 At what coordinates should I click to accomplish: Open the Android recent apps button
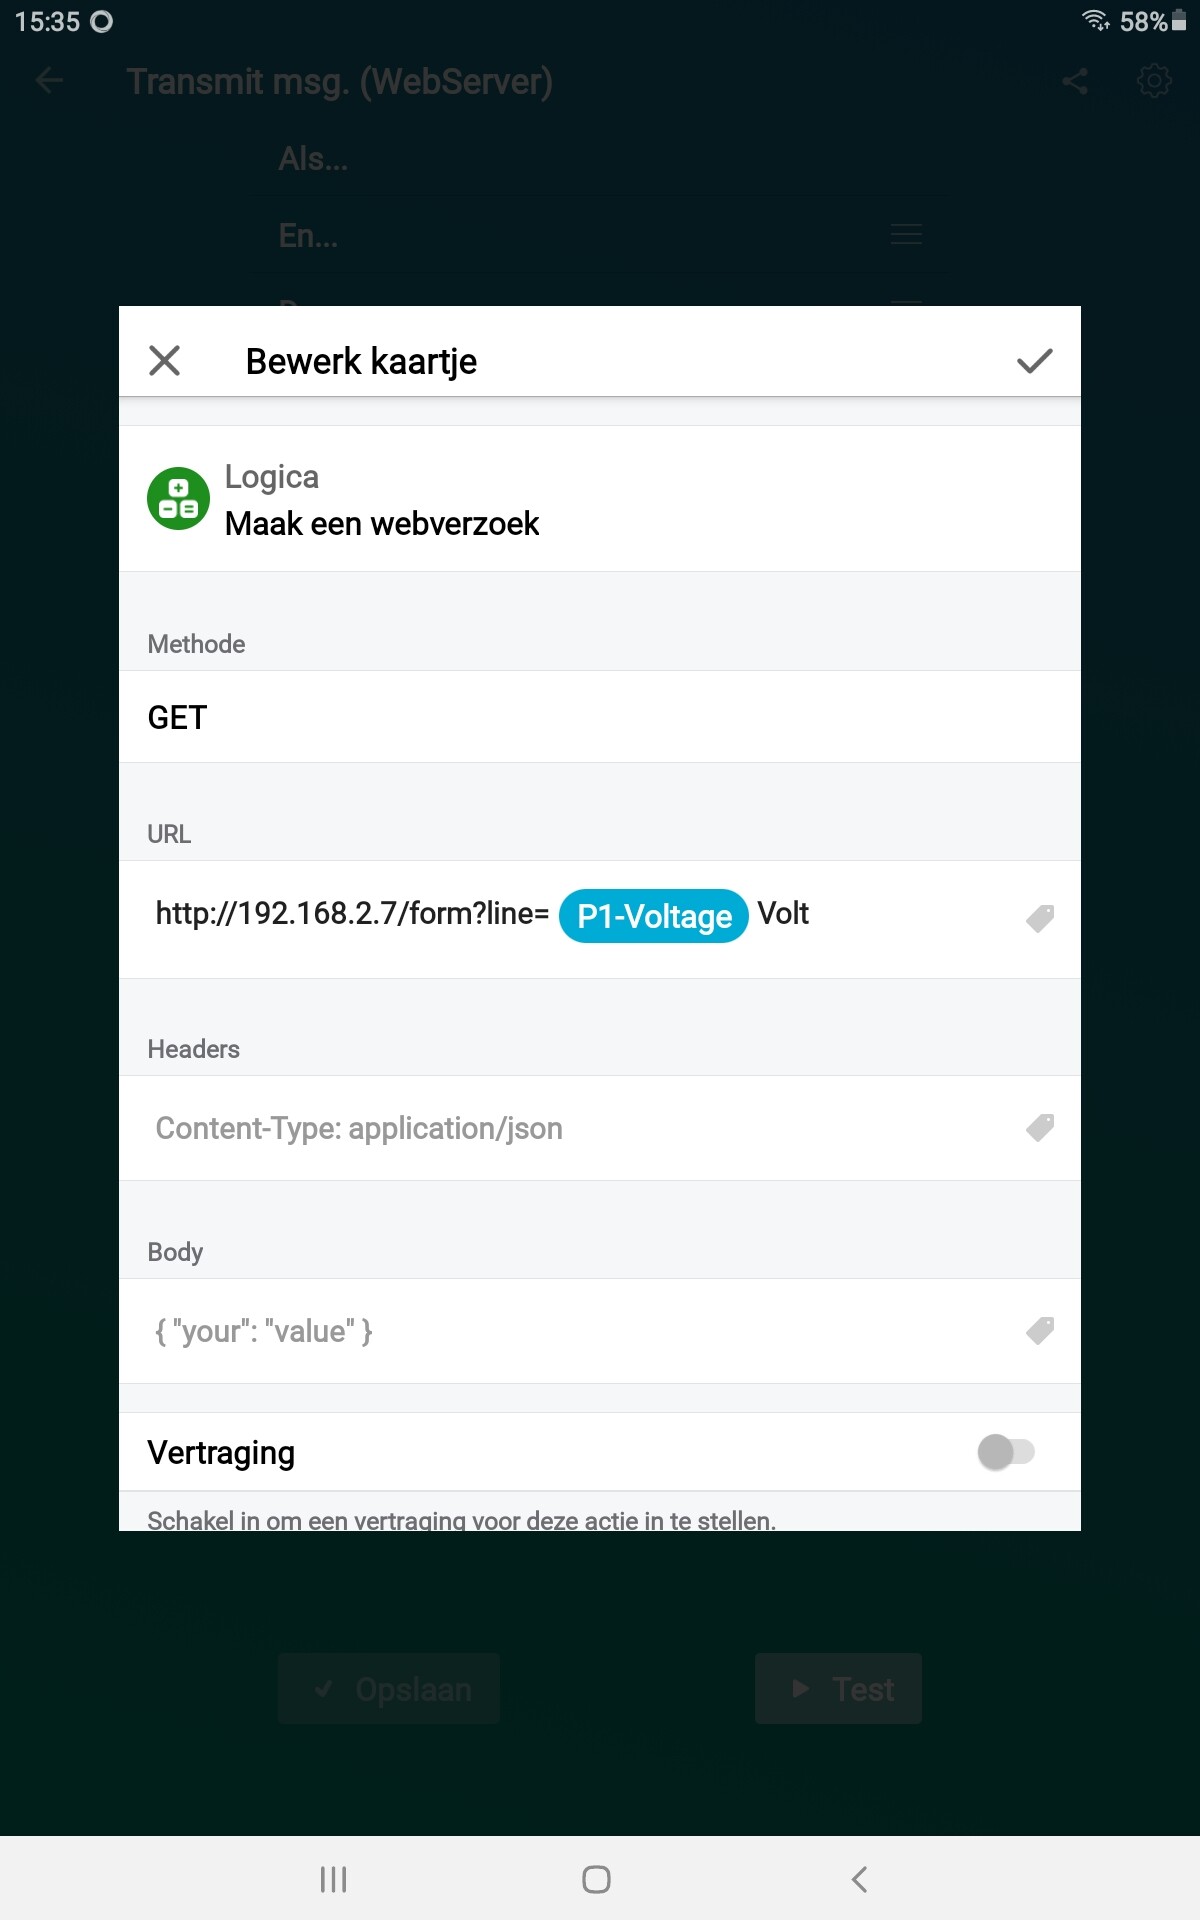[x=333, y=1879]
